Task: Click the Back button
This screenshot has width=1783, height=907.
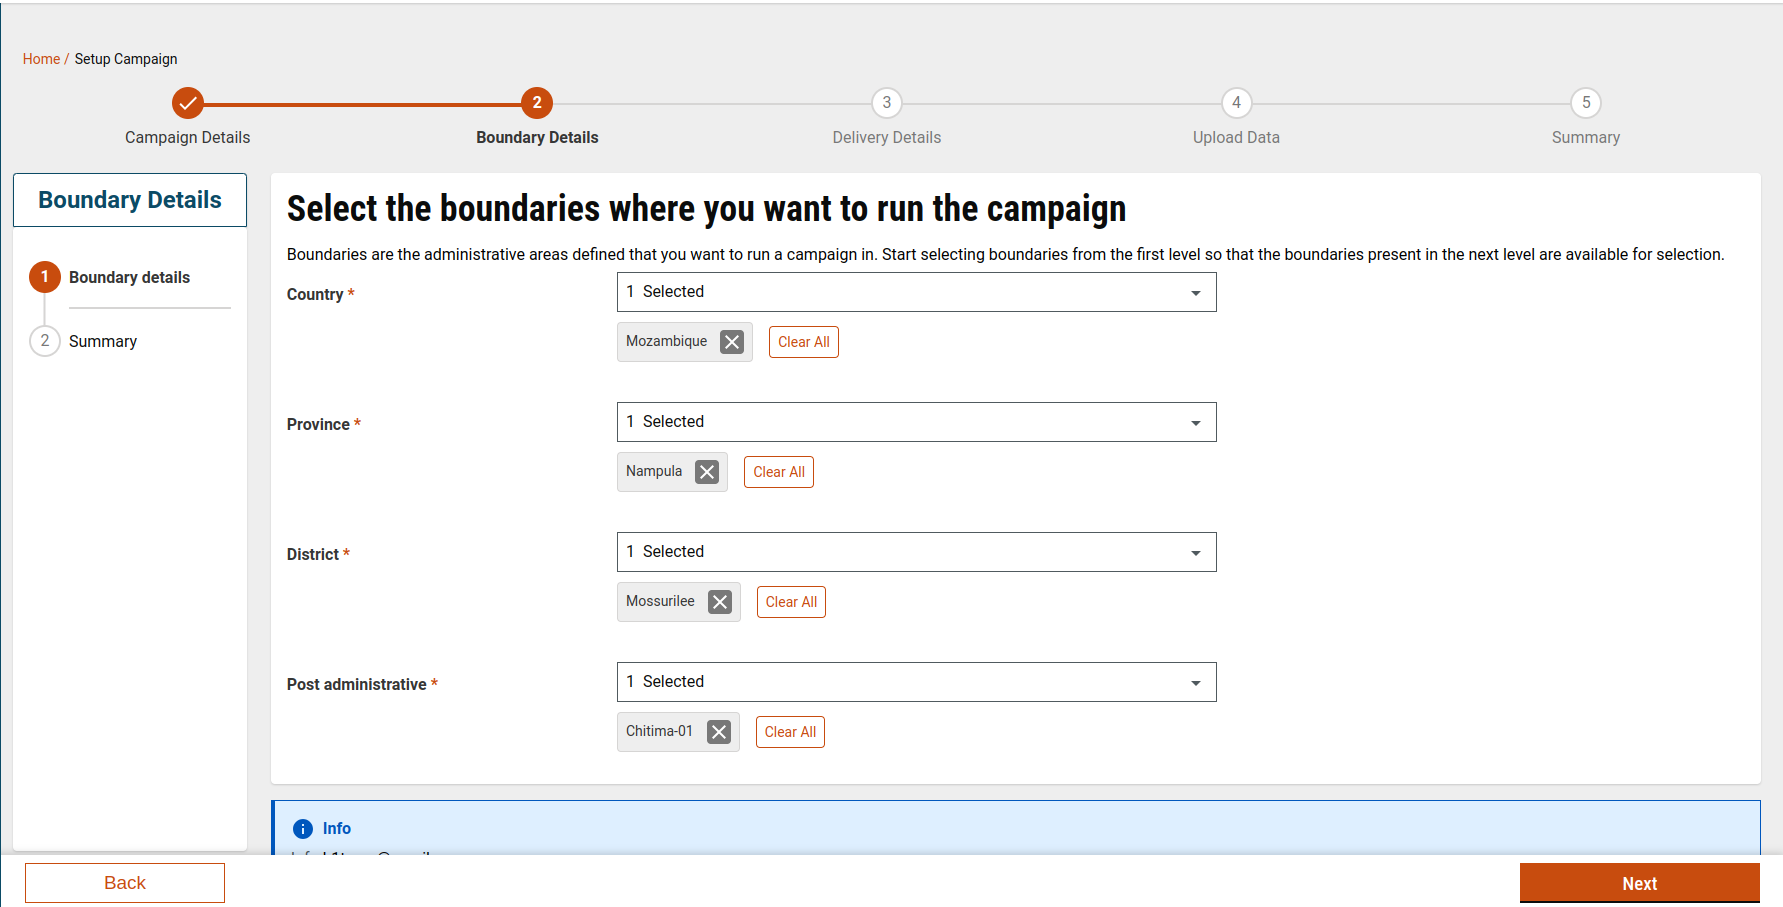Action: 125,883
